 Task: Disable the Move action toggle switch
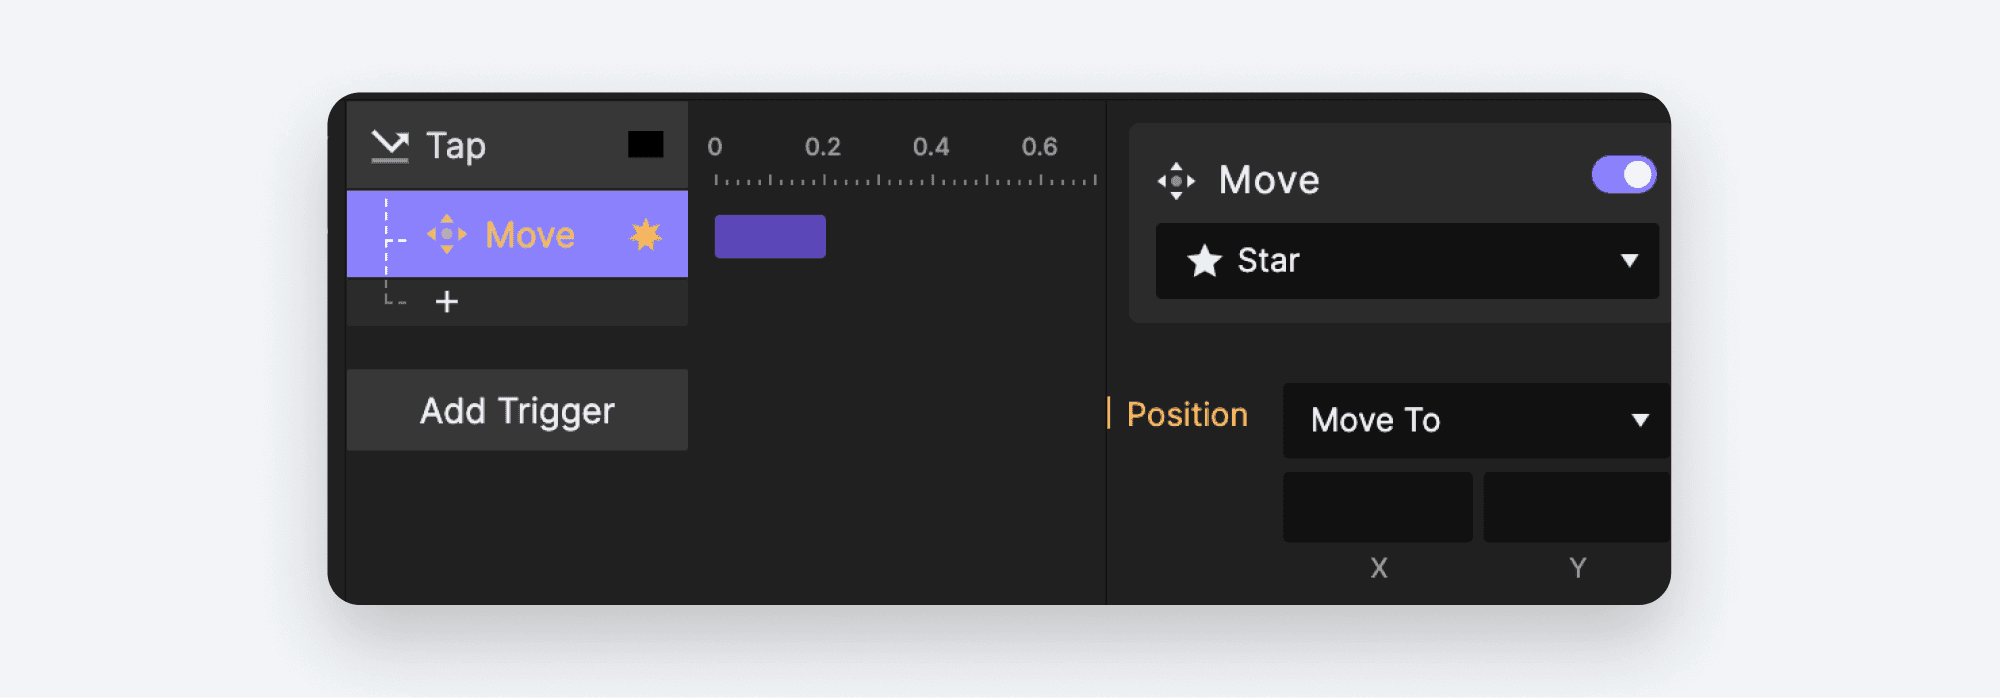[1623, 174]
